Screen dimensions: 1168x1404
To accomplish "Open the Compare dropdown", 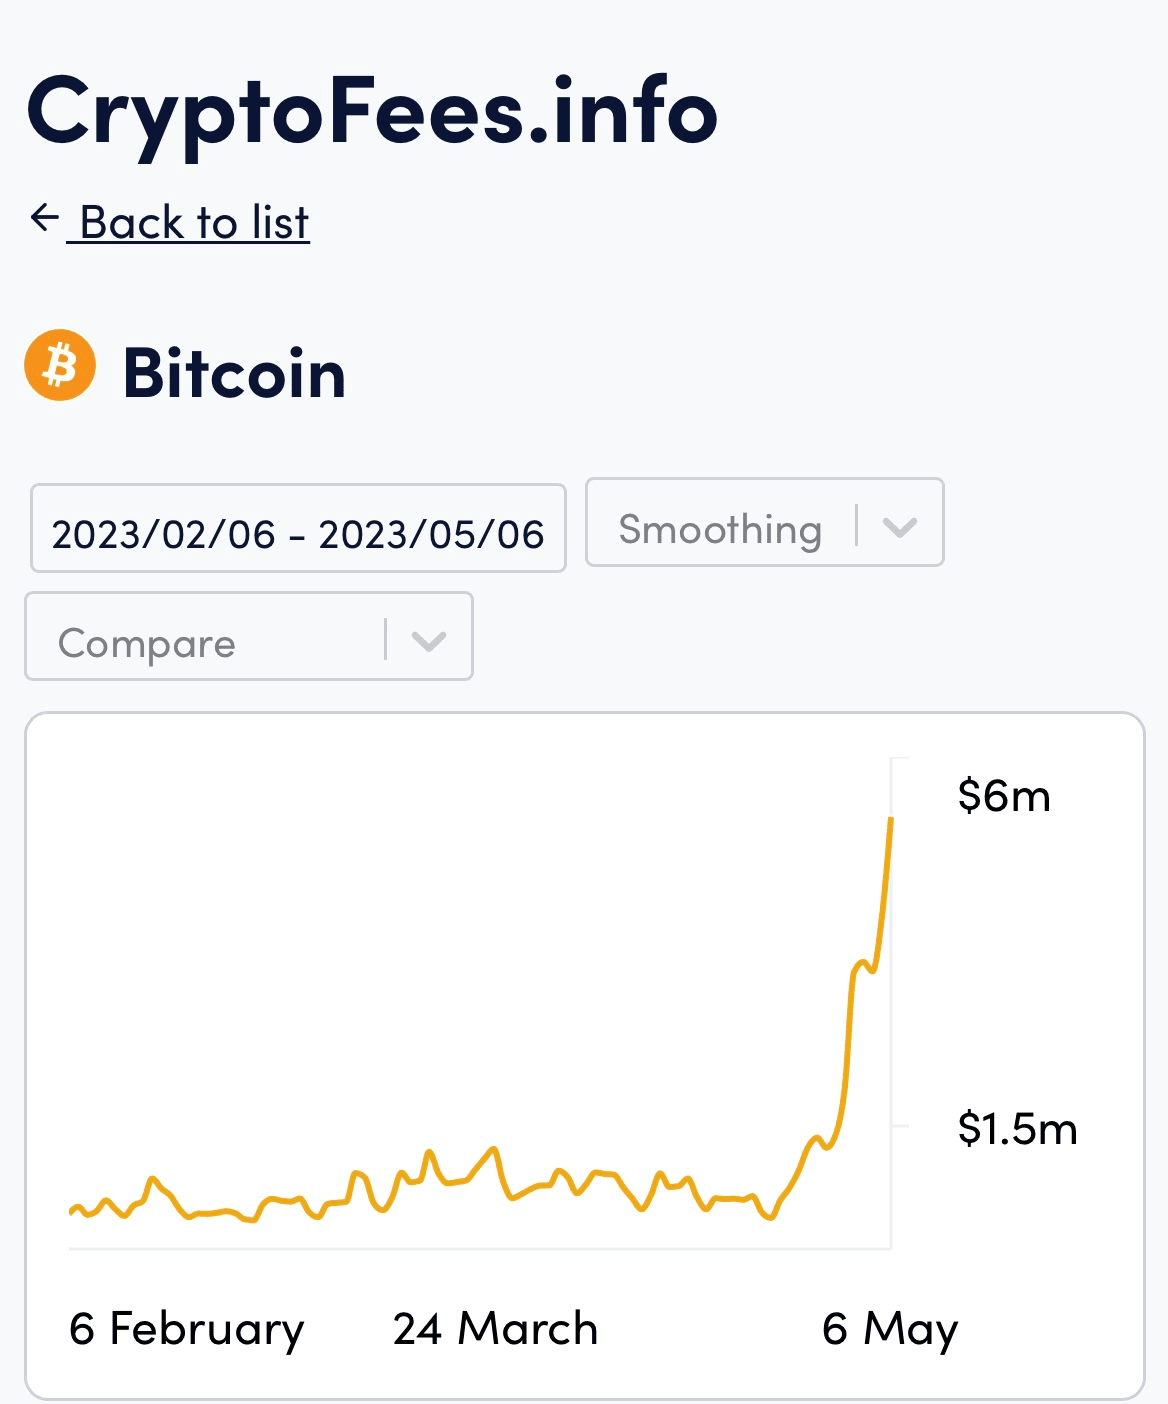I will 248,638.
